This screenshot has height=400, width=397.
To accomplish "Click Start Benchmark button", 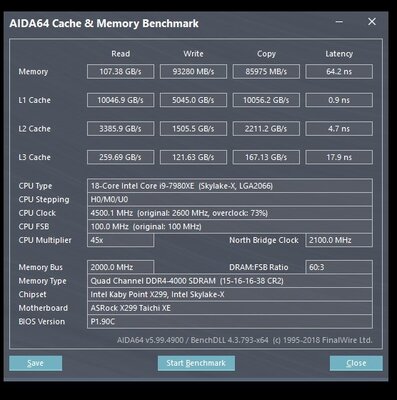I will (196, 363).
